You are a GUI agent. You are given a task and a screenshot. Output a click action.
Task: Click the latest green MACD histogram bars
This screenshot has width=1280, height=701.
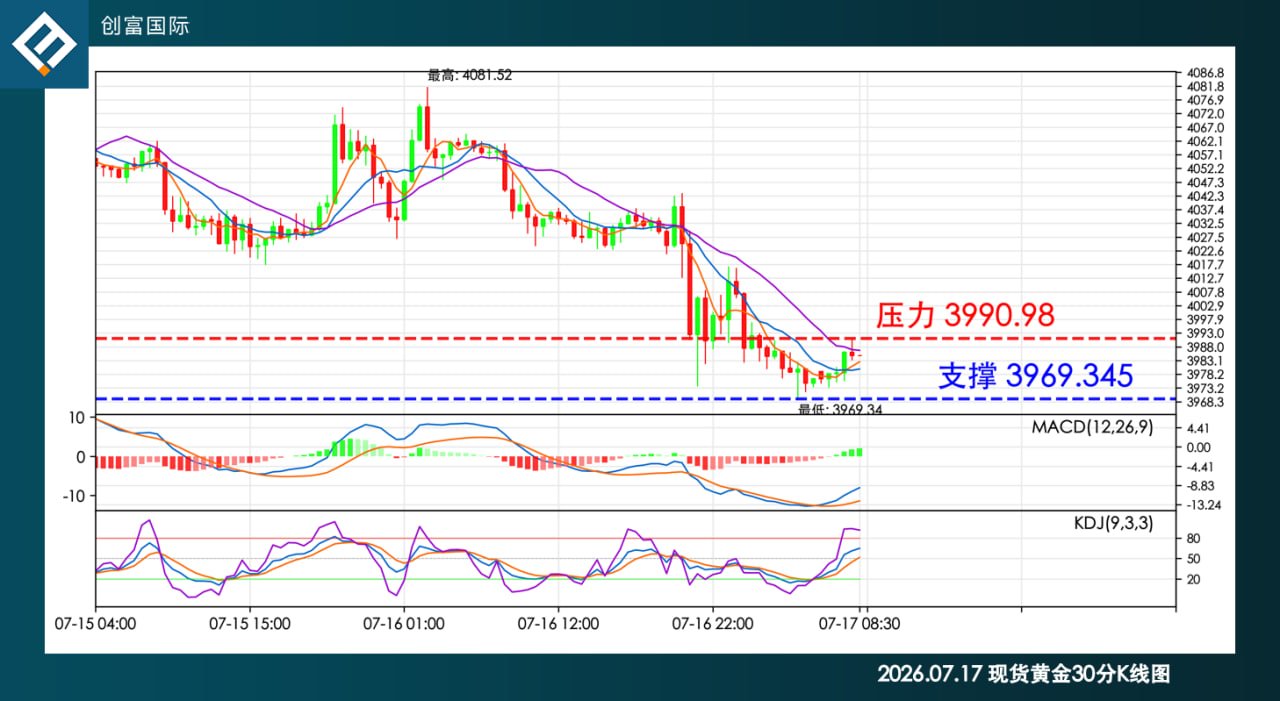pyautogui.click(x=850, y=453)
